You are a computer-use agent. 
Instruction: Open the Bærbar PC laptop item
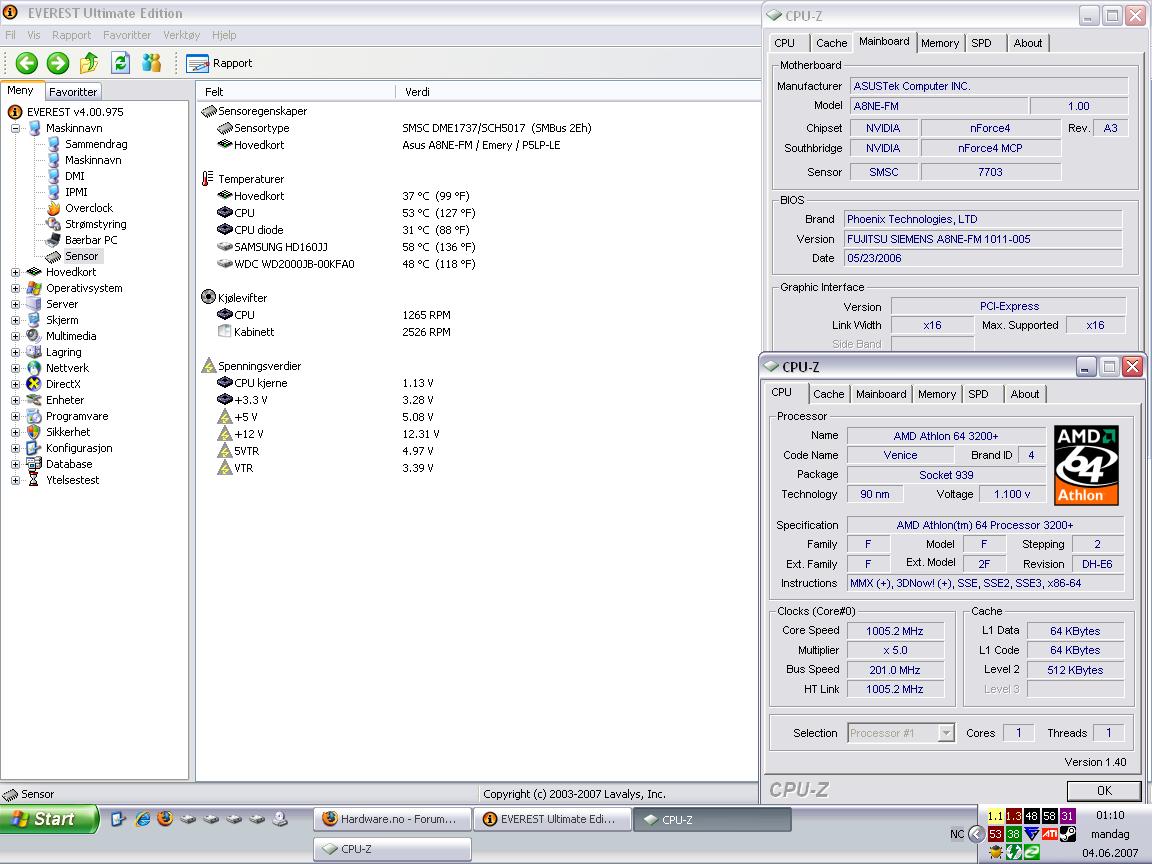click(91, 240)
